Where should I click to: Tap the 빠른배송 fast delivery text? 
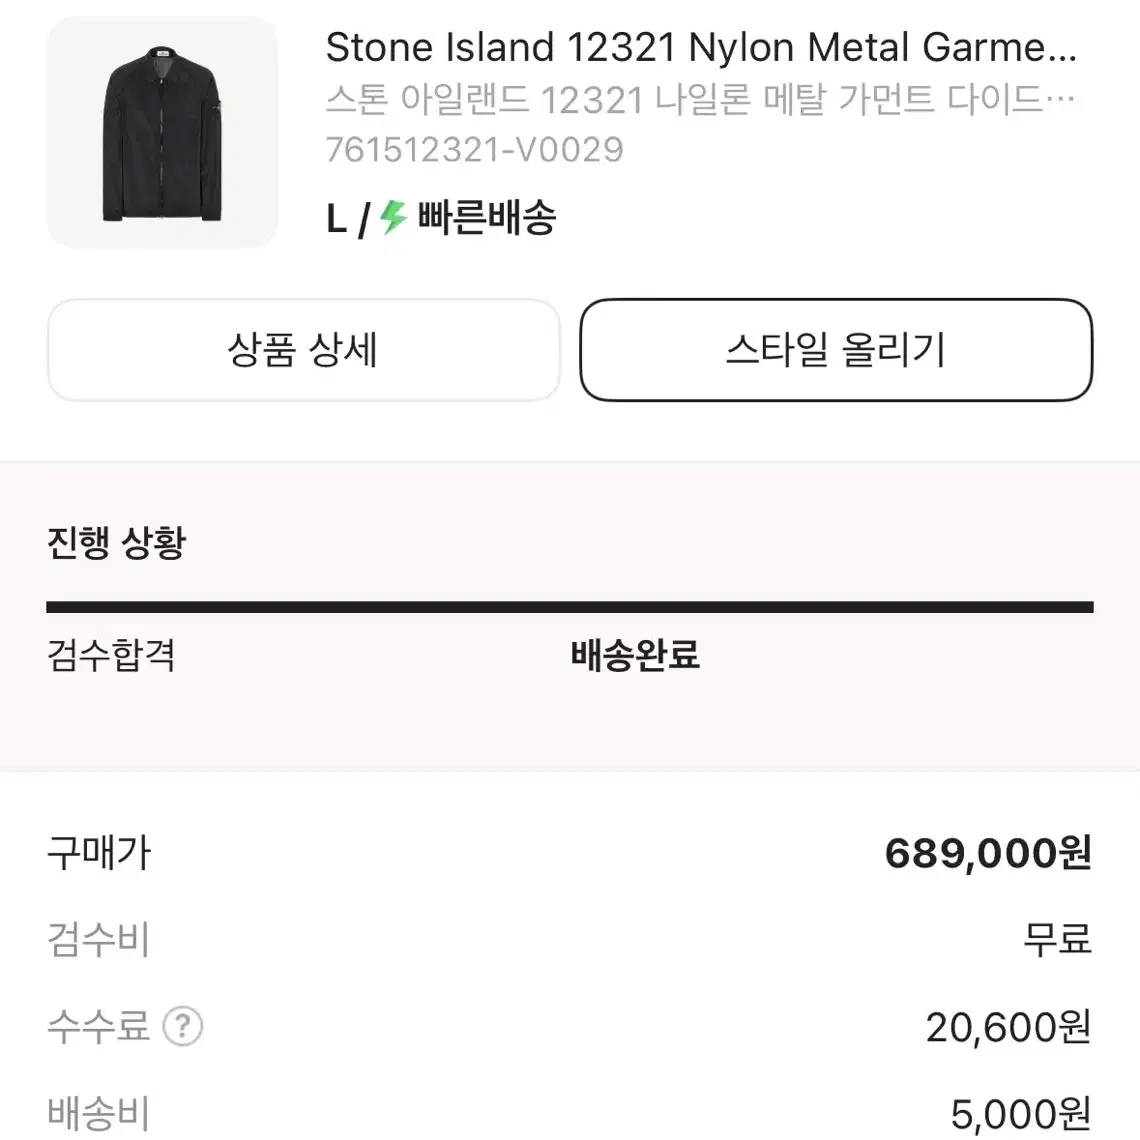pyautogui.click(x=486, y=217)
